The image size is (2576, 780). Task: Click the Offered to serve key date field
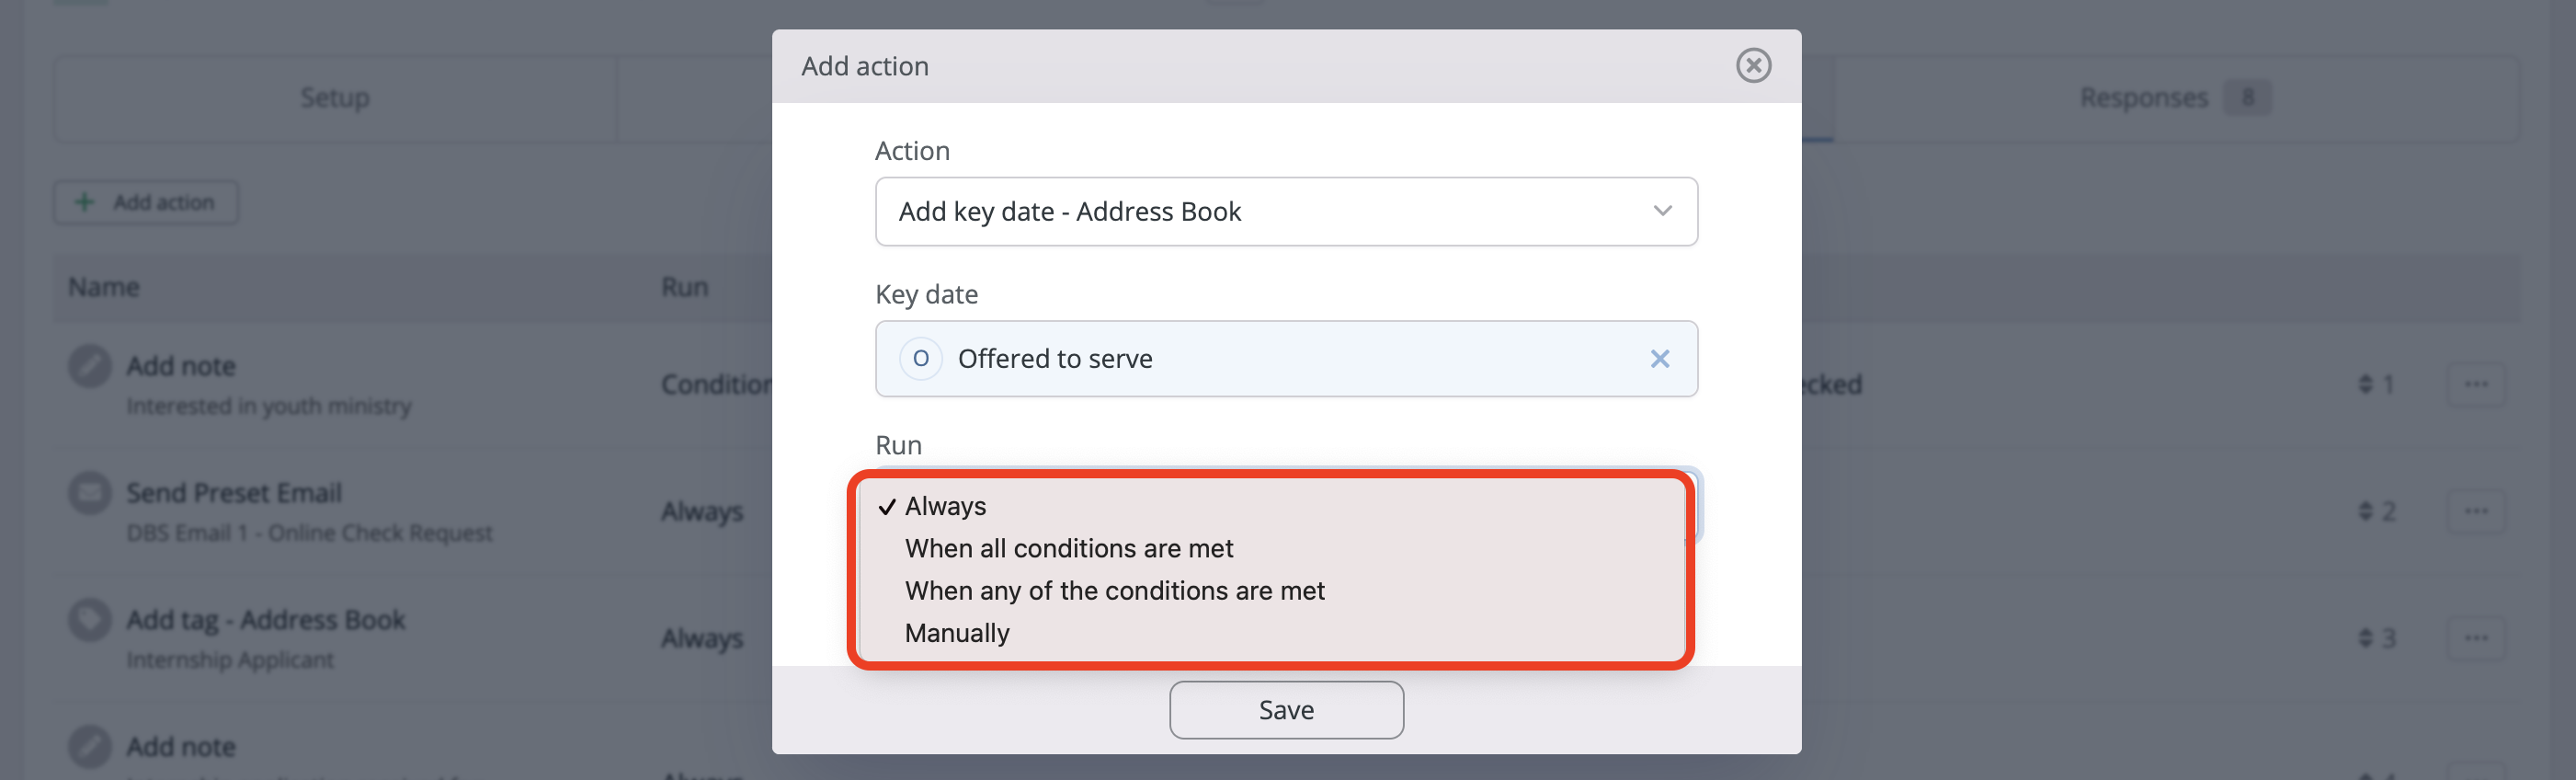1286,359
